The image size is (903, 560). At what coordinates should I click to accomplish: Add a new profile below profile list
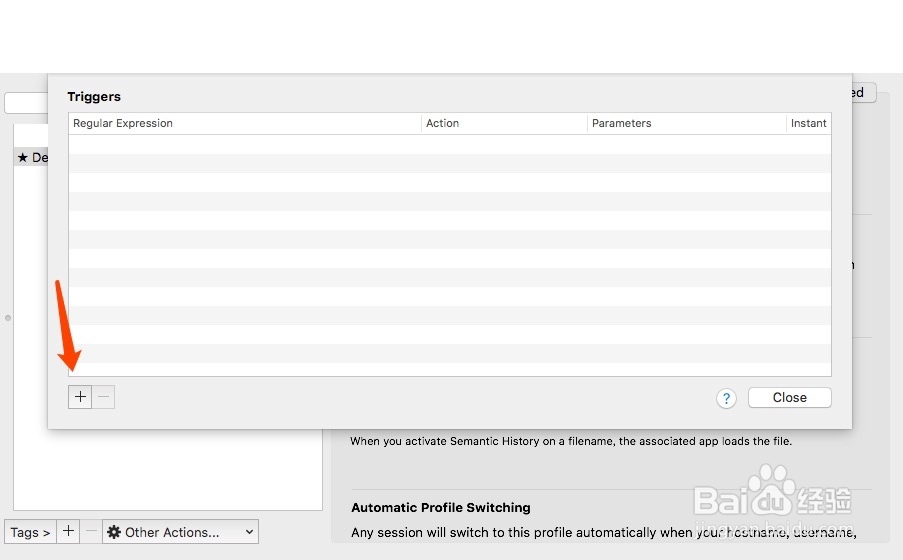68,532
